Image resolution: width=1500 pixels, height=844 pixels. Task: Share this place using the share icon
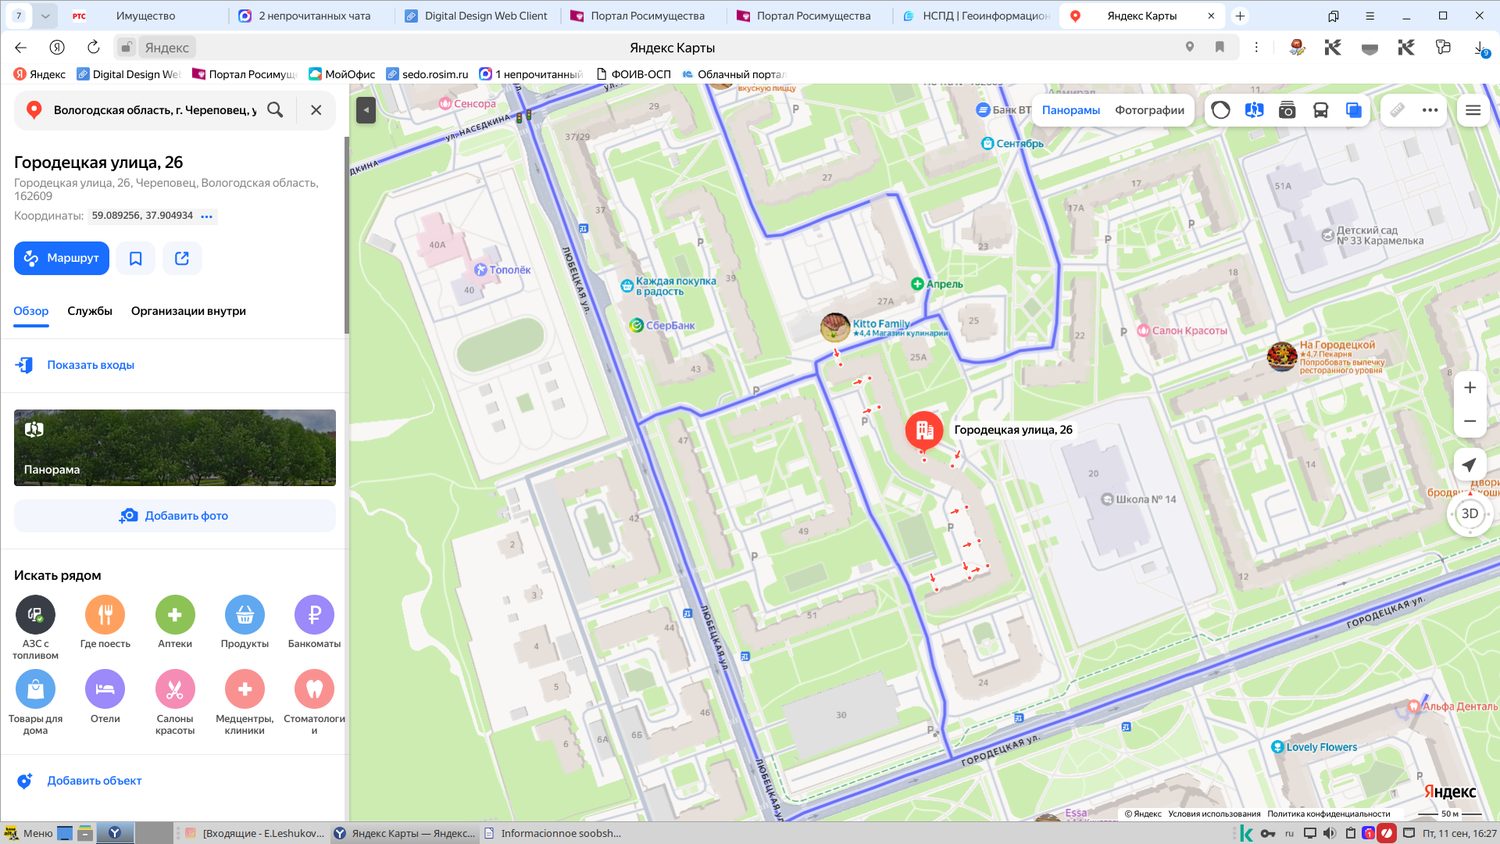point(182,258)
